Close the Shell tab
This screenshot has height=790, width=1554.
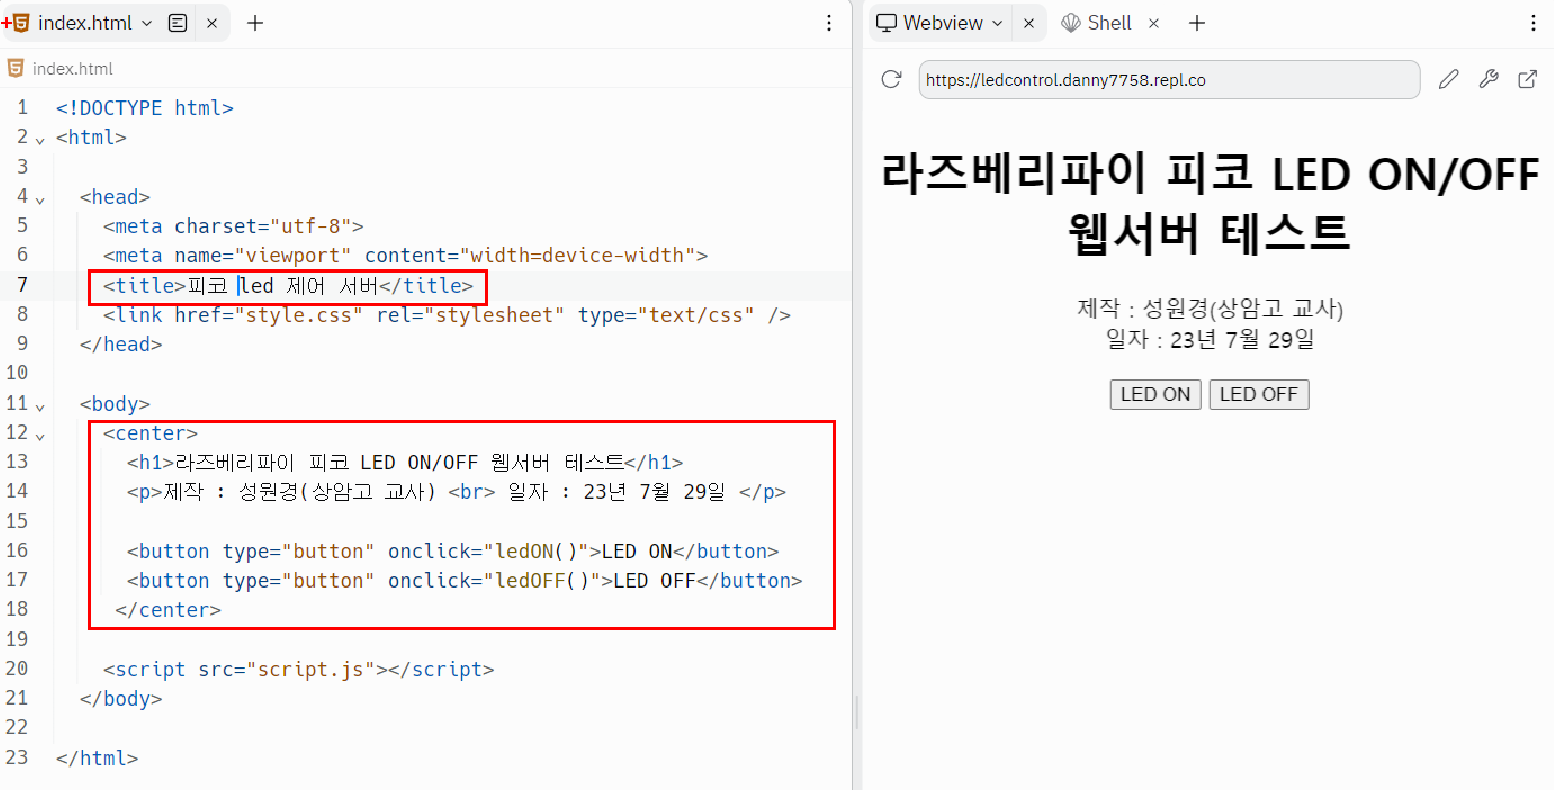pyautogui.click(x=1154, y=23)
